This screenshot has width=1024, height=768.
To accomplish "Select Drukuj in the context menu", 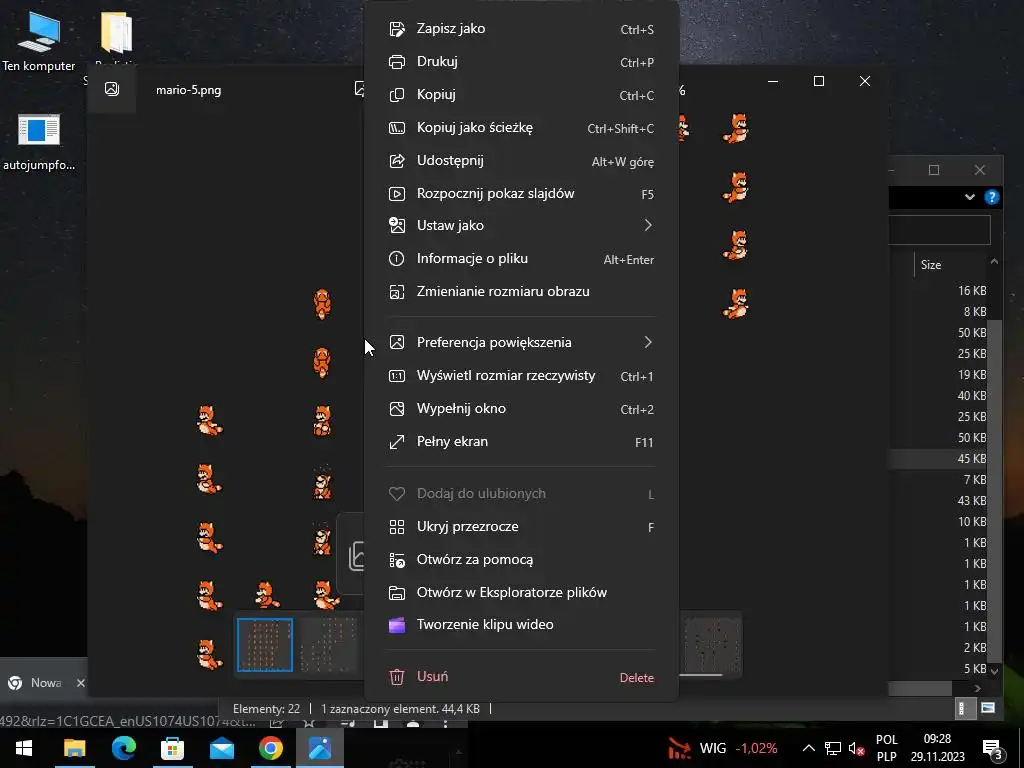I will [x=521, y=62].
